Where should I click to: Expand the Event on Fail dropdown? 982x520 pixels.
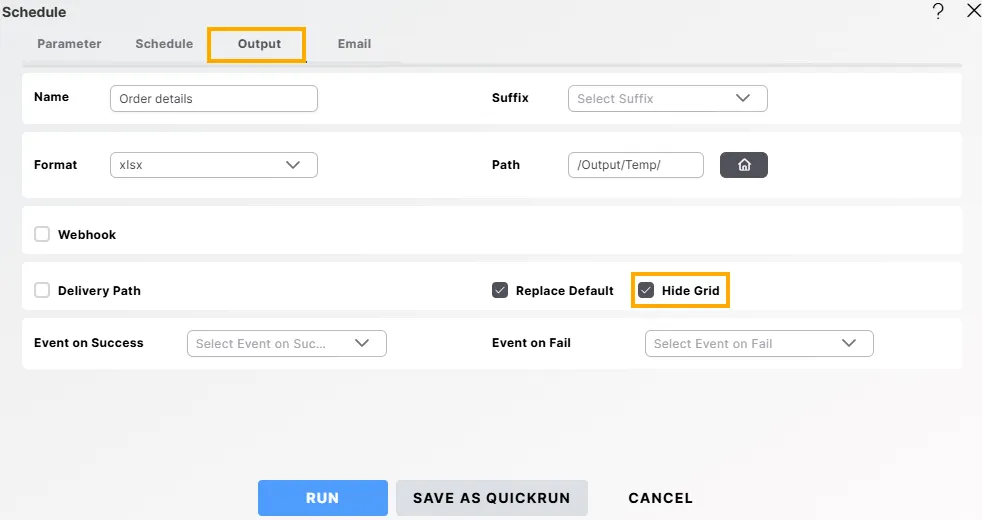[759, 343]
